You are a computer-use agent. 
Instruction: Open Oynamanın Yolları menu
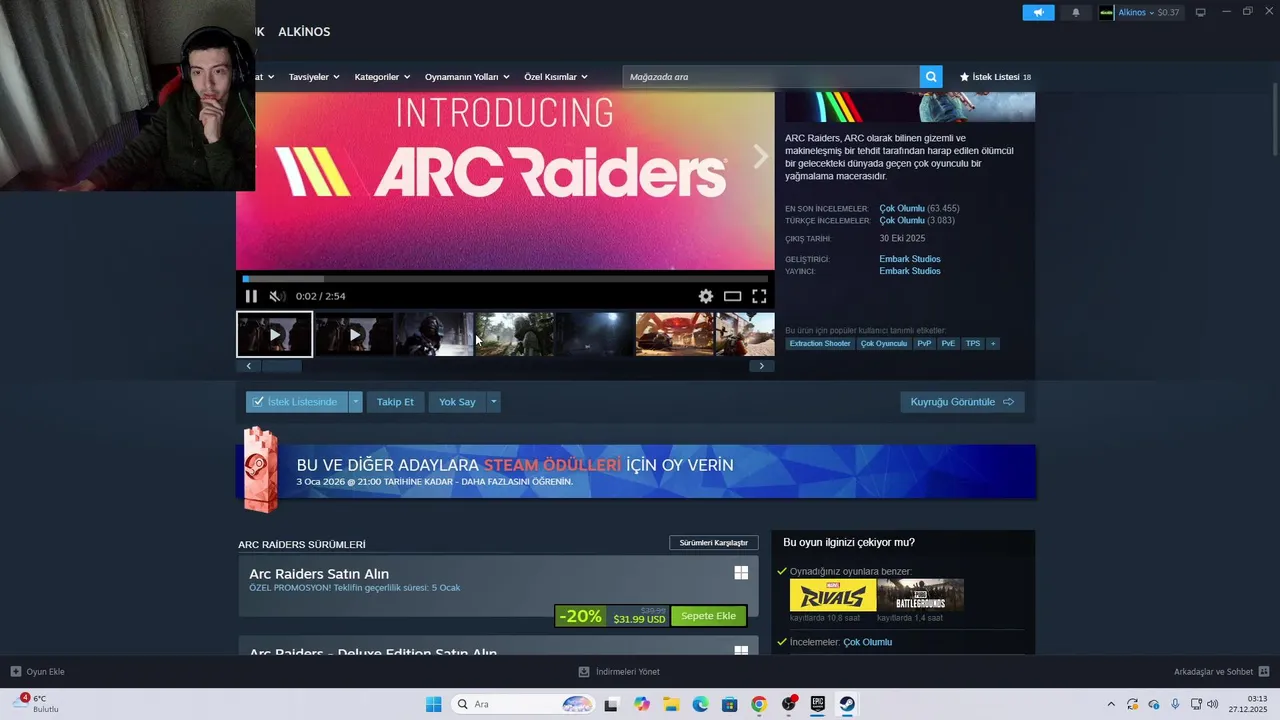[x=467, y=77]
